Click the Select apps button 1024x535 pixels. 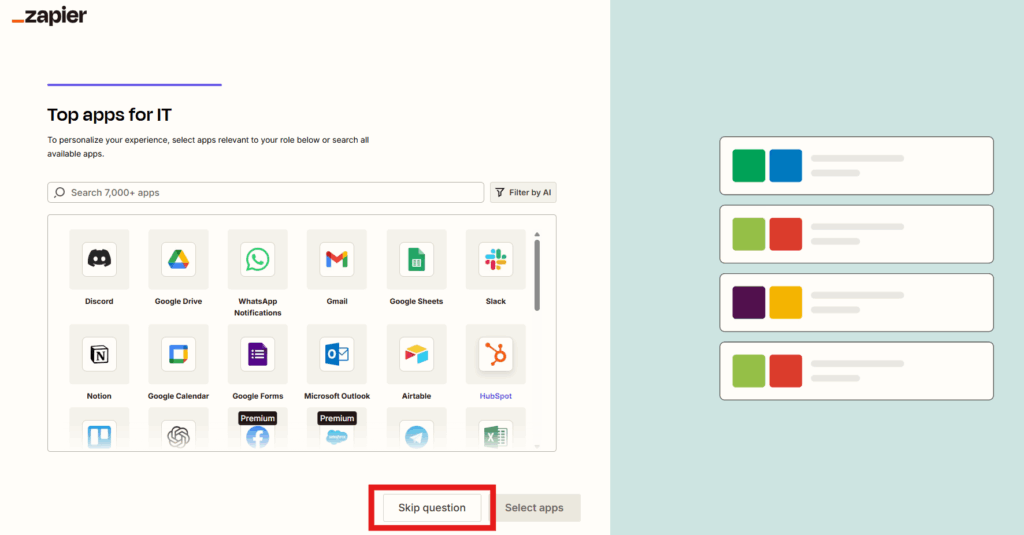click(x=534, y=508)
